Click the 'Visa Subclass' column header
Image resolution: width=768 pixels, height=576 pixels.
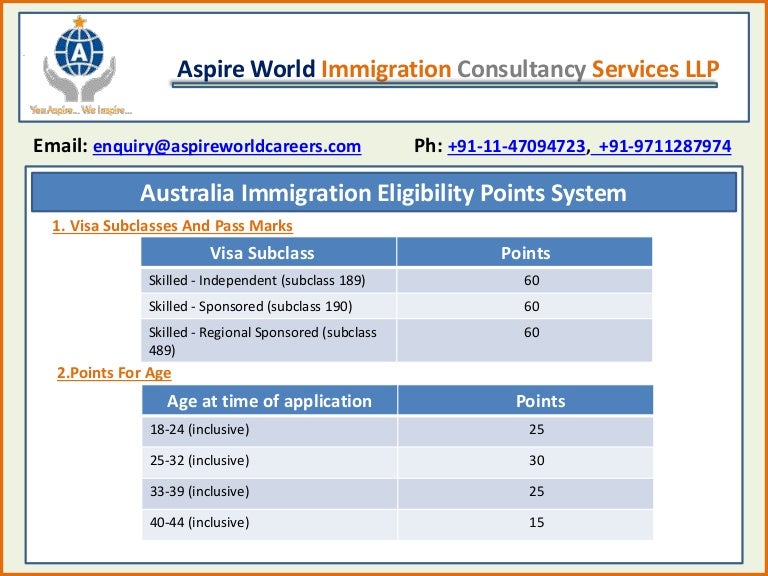pyautogui.click(x=268, y=252)
